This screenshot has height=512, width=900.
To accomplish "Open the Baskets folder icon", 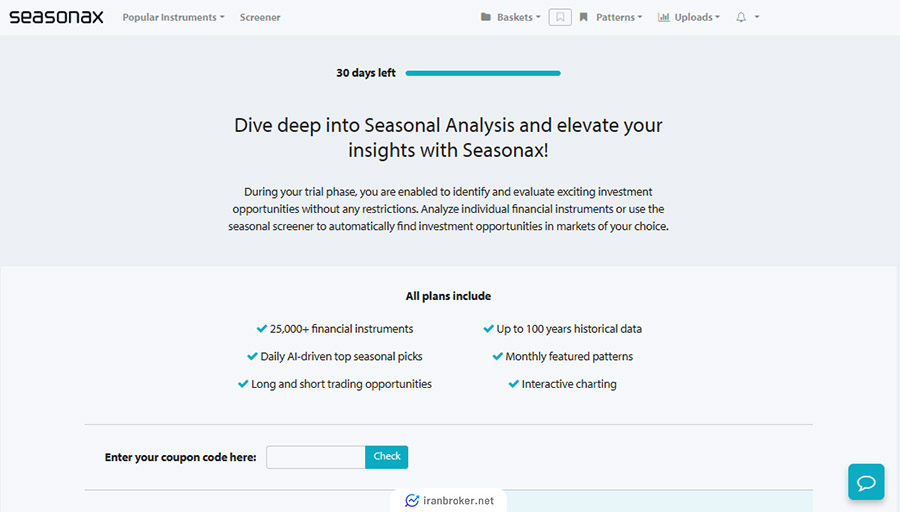I will click(x=486, y=17).
